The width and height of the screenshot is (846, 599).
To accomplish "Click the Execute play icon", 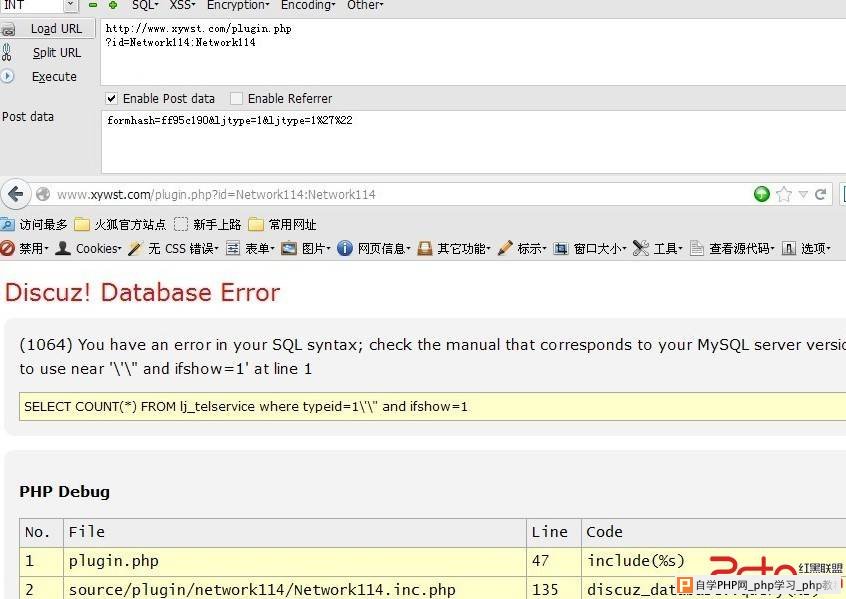I will [x=7, y=76].
